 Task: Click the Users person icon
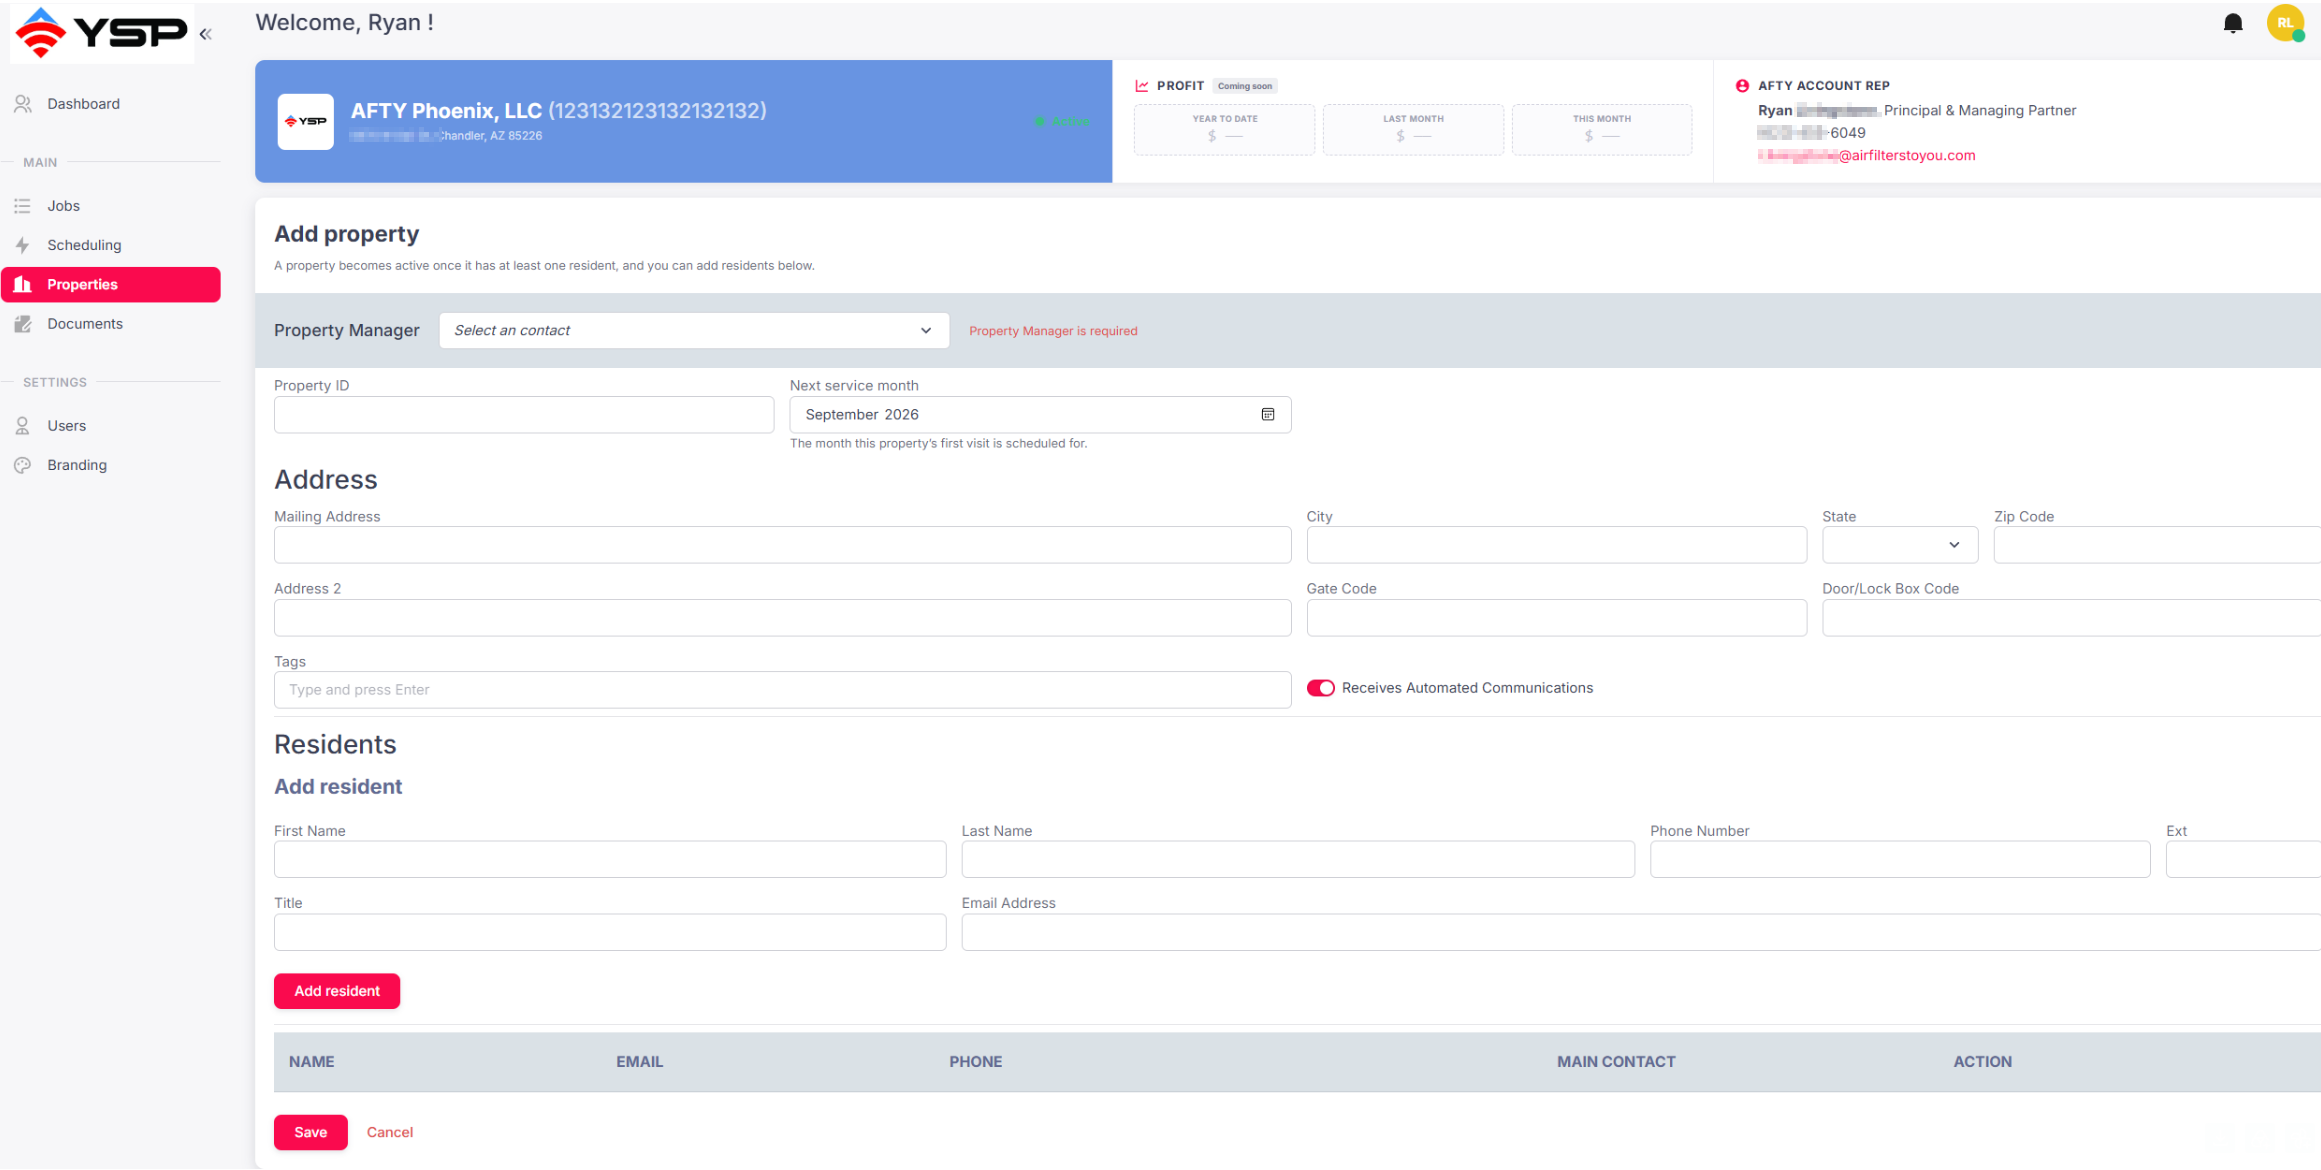(22, 426)
